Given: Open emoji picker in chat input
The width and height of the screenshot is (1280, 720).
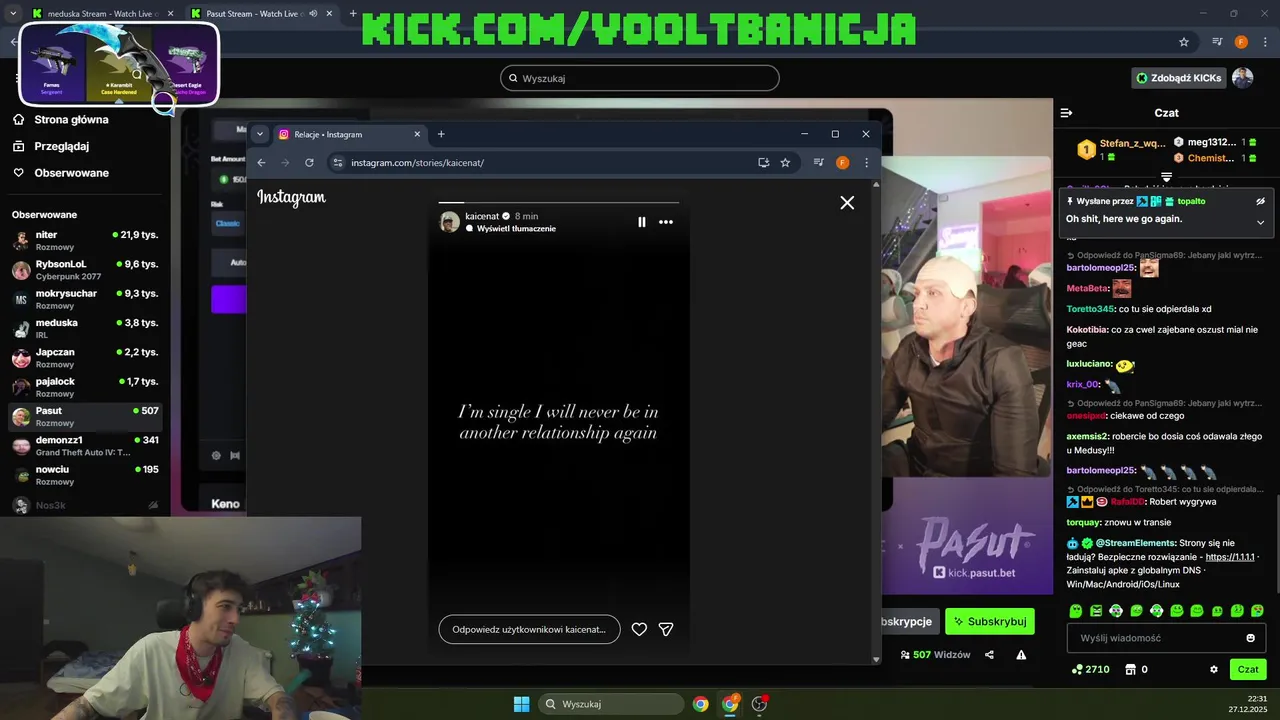Looking at the screenshot, I should click(x=1250, y=638).
